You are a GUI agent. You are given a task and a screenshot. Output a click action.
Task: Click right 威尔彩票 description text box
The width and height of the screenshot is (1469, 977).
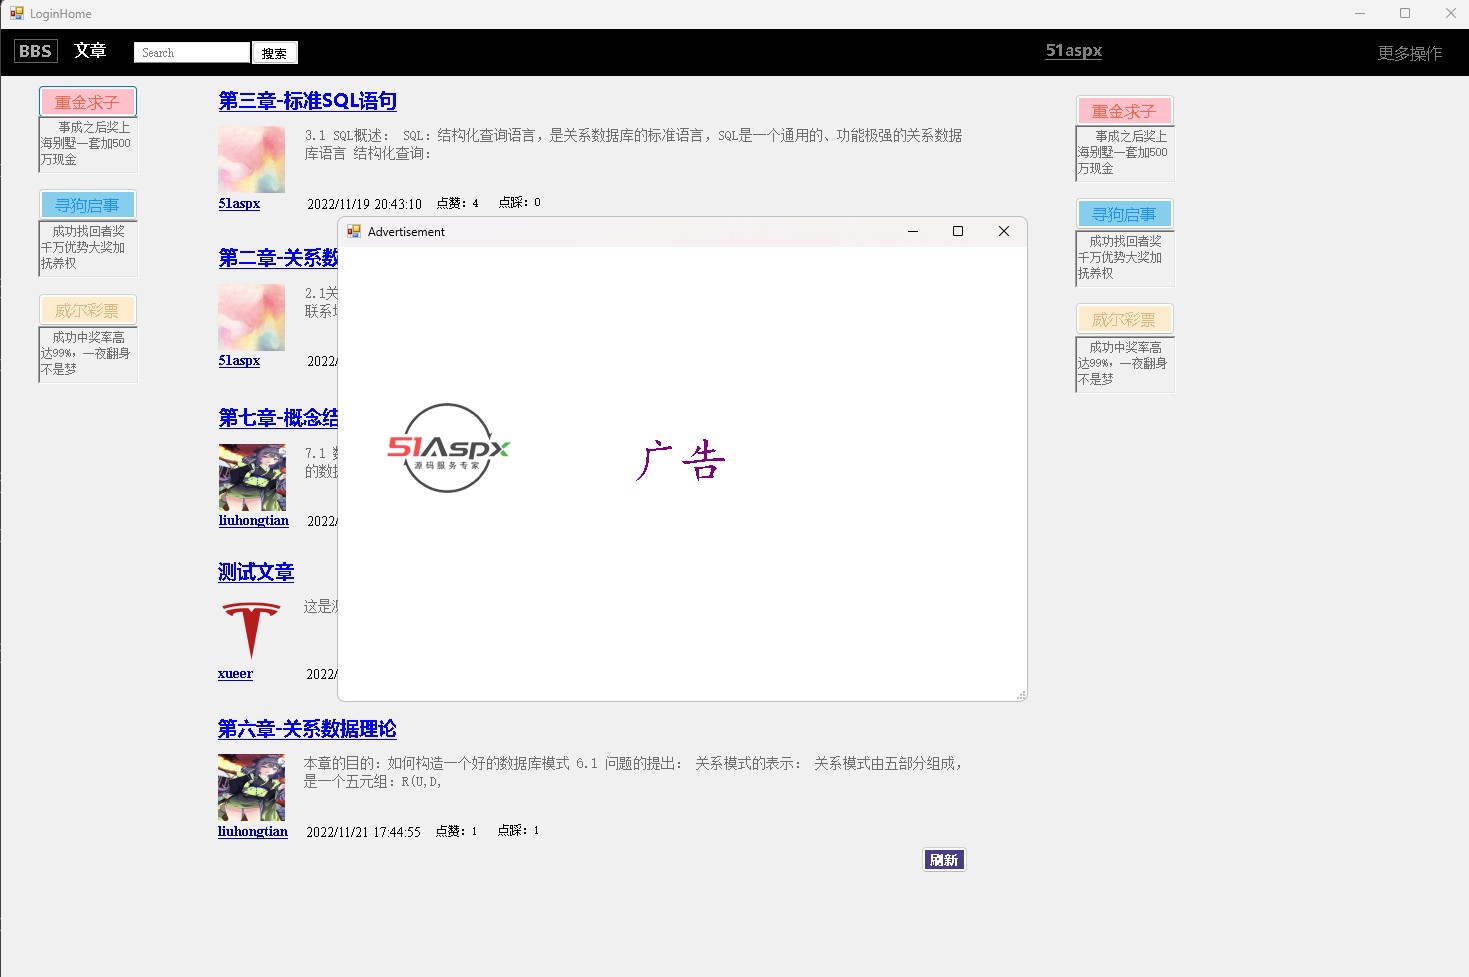pos(1124,363)
